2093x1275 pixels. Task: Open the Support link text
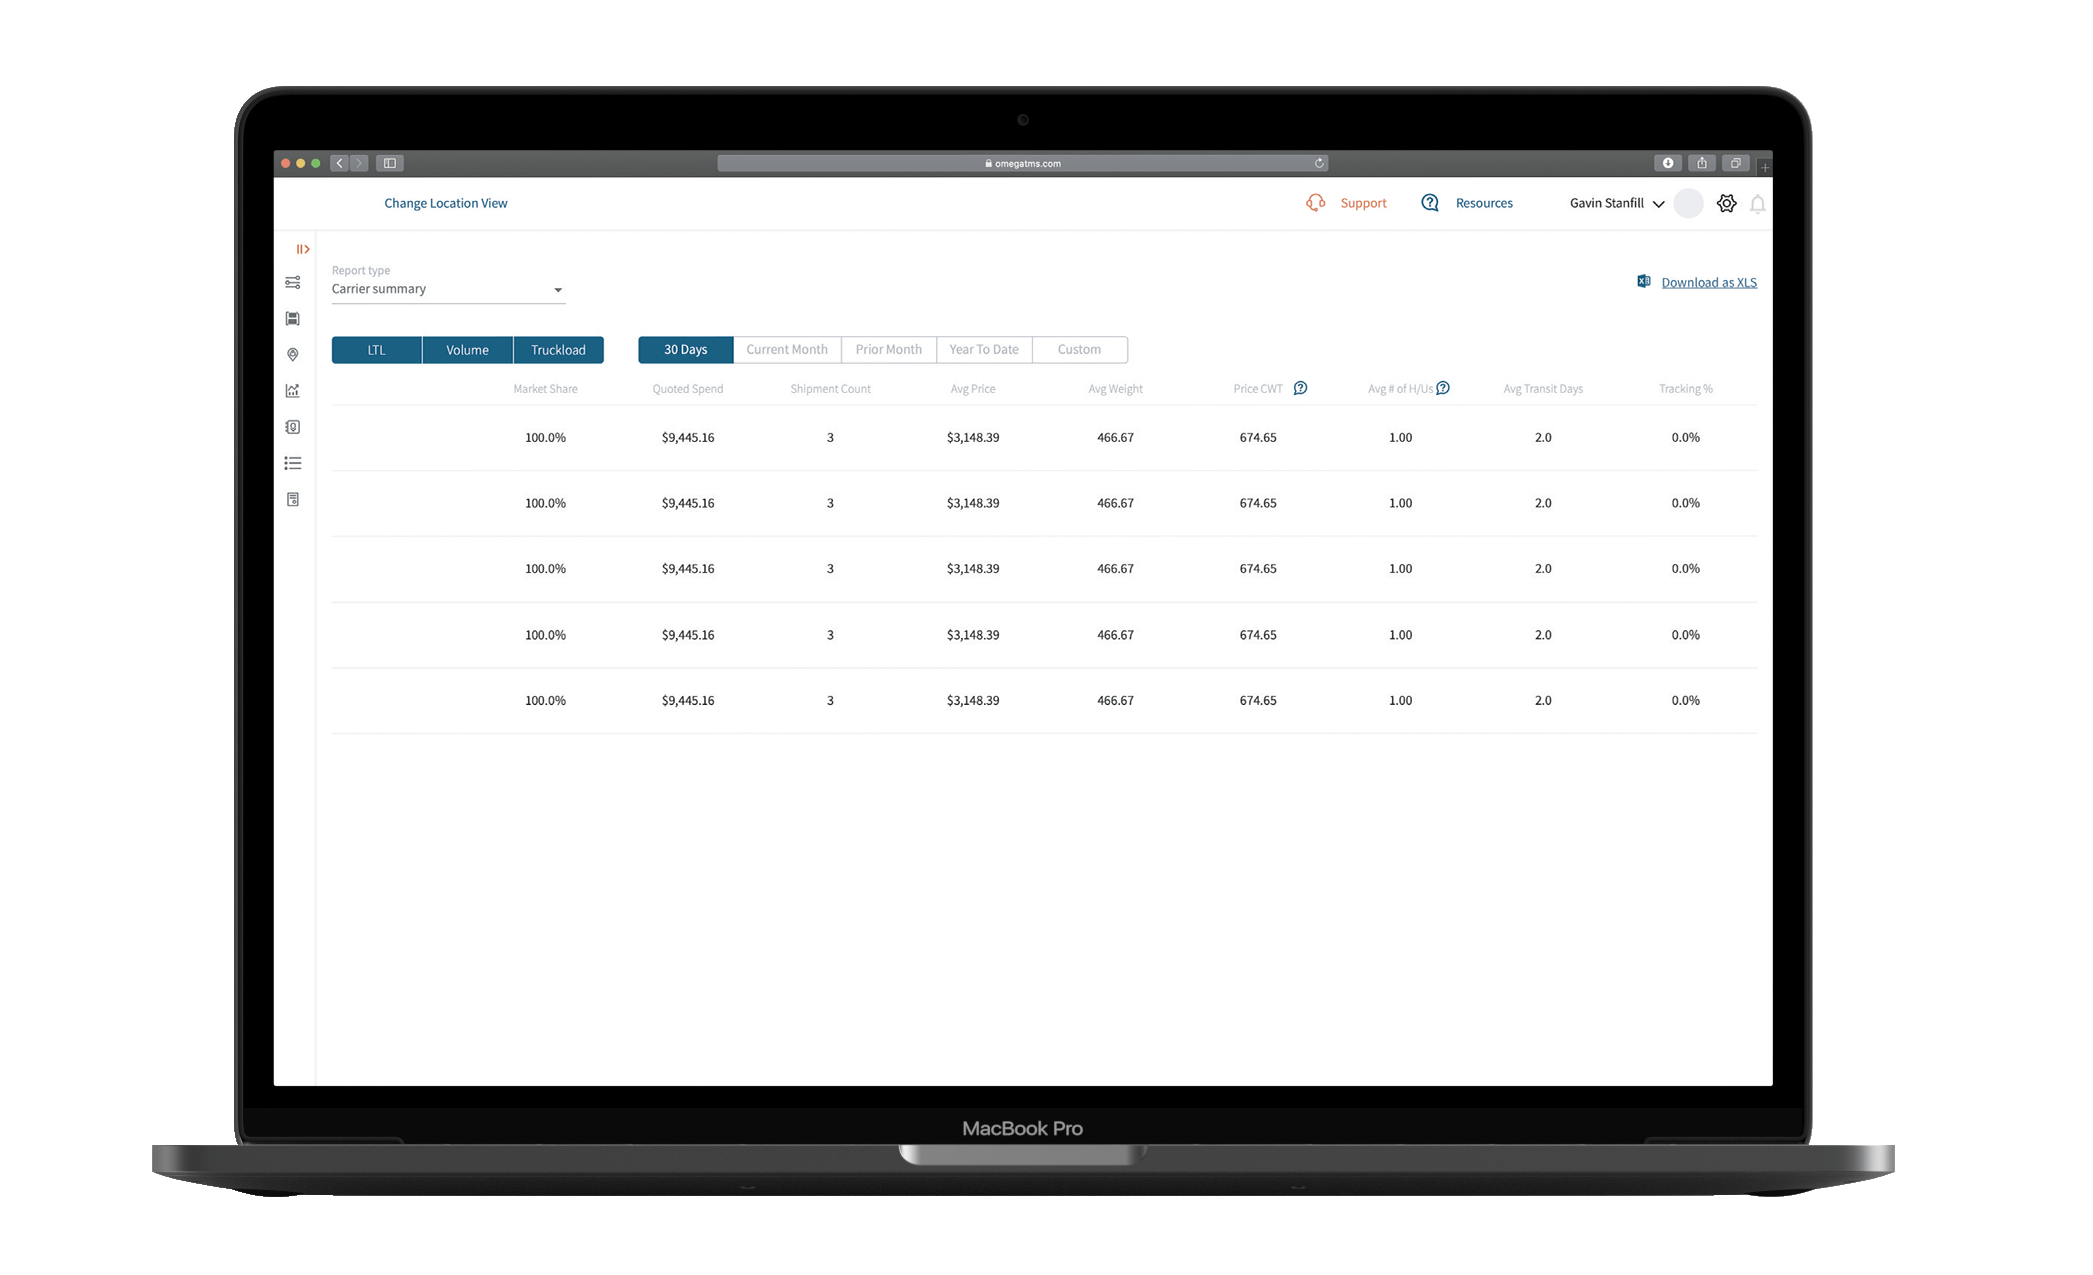(x=1364, y=203)
